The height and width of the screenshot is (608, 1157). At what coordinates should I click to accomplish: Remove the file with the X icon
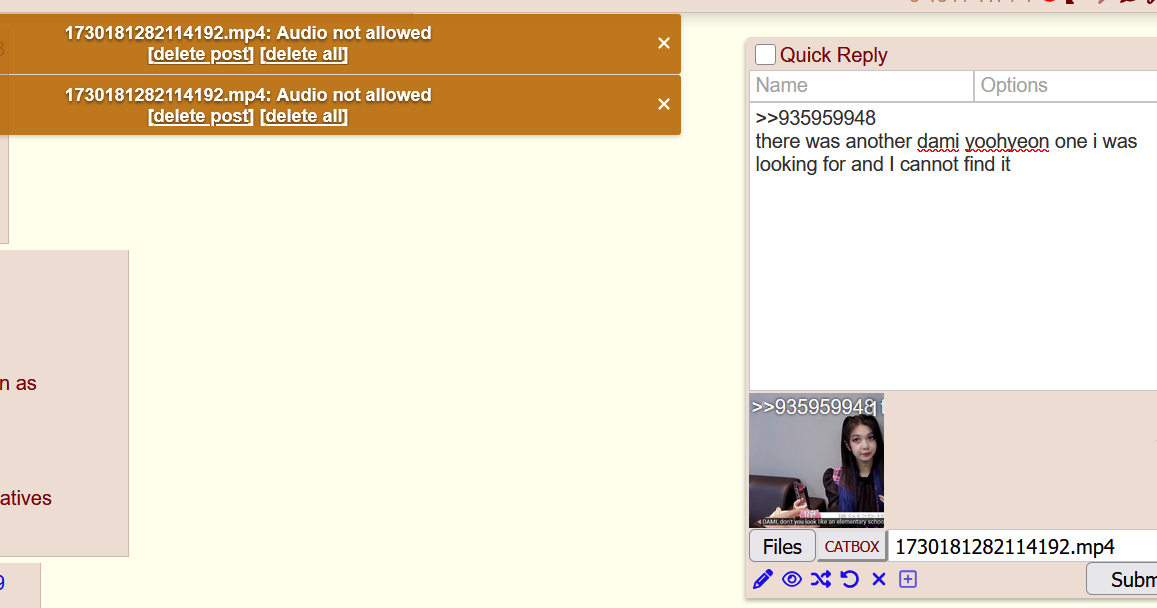tap(879, 579)
